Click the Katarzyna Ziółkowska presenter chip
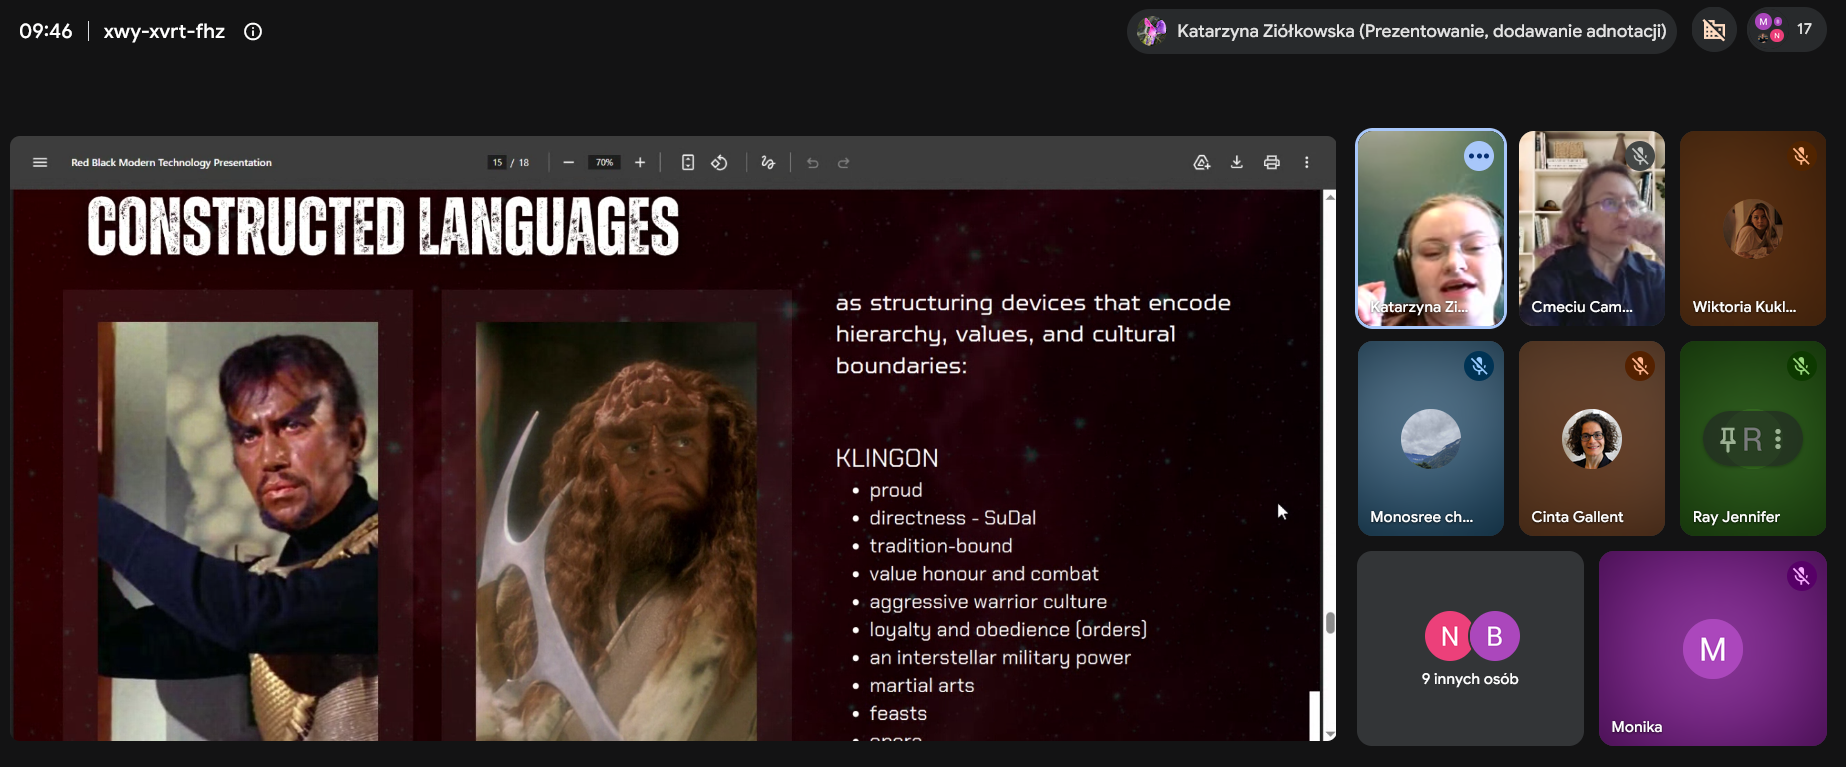The height and width of the screenshot is (767, 1846). [x=1402, y=31]
